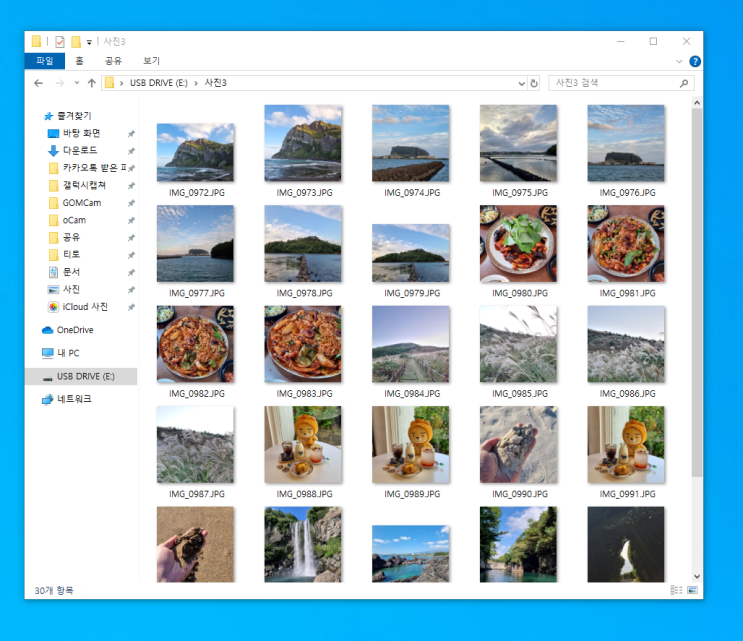Screen dimensions: 743x641
Task: Select the IMG_0990.JPG thumbnail
Action: pos(518,444)
